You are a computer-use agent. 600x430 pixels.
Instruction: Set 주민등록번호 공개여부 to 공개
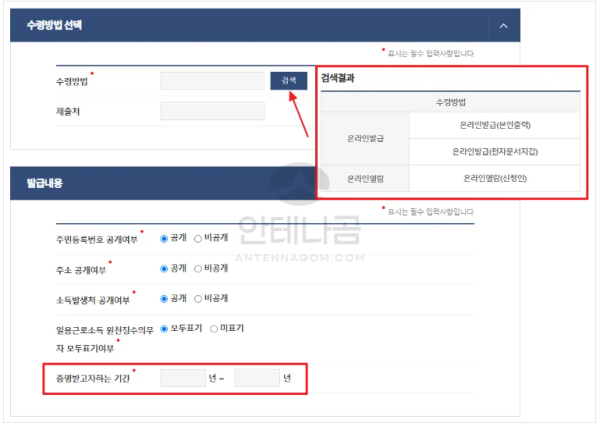pyautogui.click(x=165, y=239)
